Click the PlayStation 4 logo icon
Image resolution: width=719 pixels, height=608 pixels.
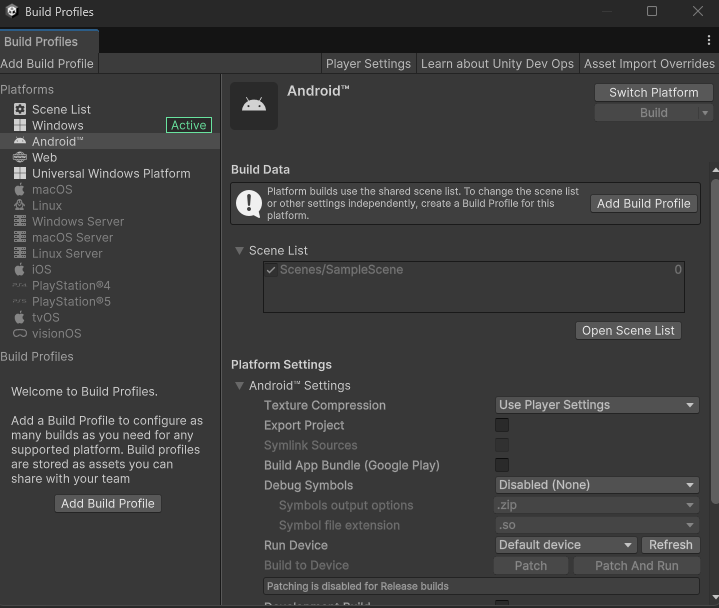(x=19, y=285)
